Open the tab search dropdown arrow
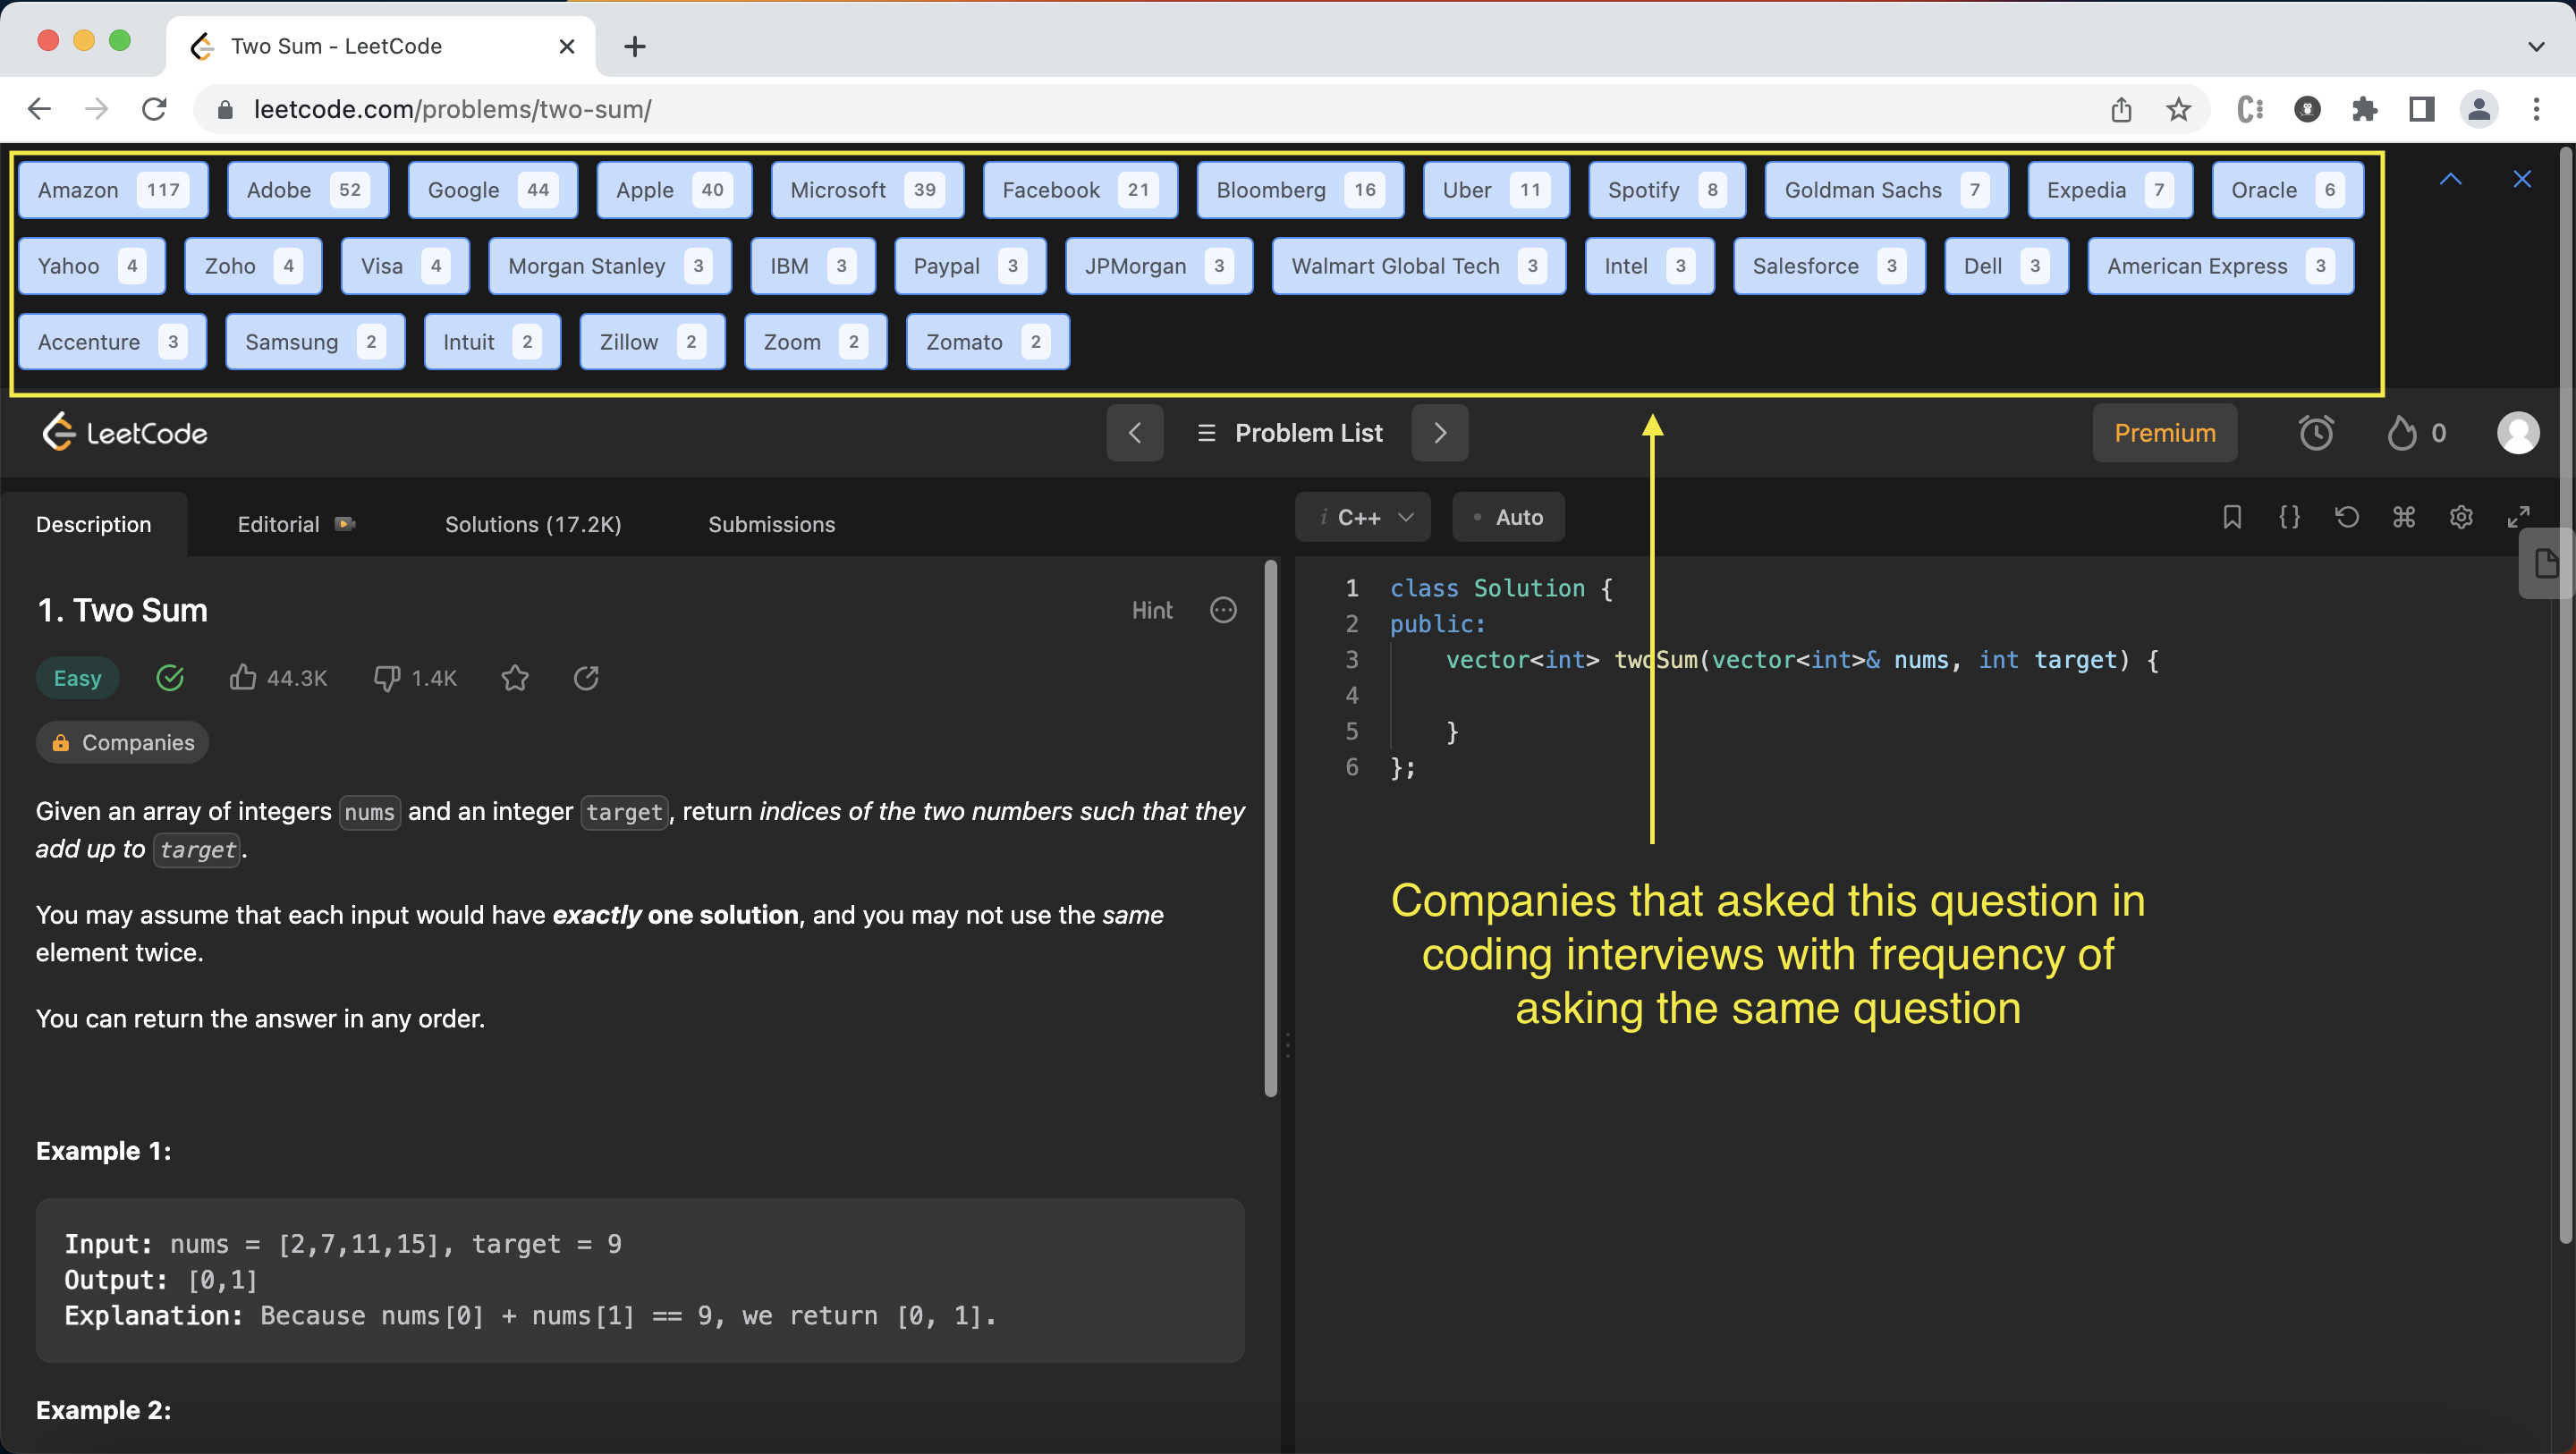 pyautogui.click(x=2536, y=47)
